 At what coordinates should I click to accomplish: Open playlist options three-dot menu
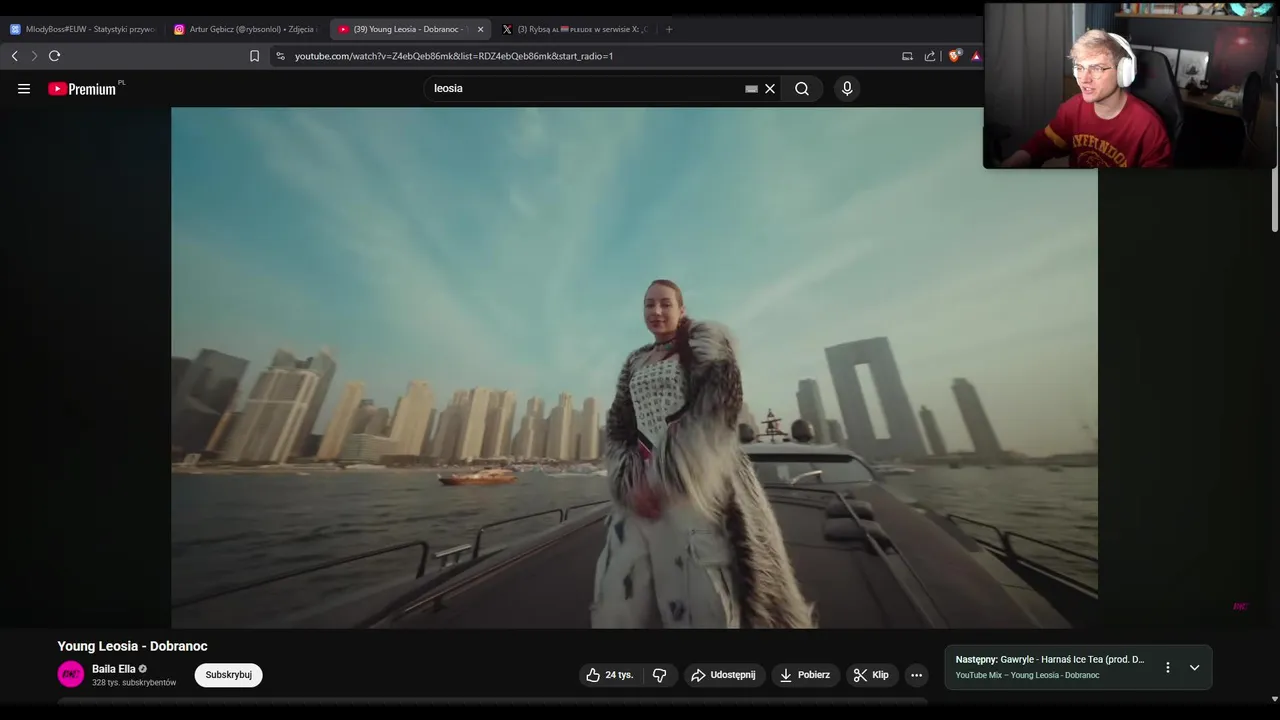point(1167,667)
